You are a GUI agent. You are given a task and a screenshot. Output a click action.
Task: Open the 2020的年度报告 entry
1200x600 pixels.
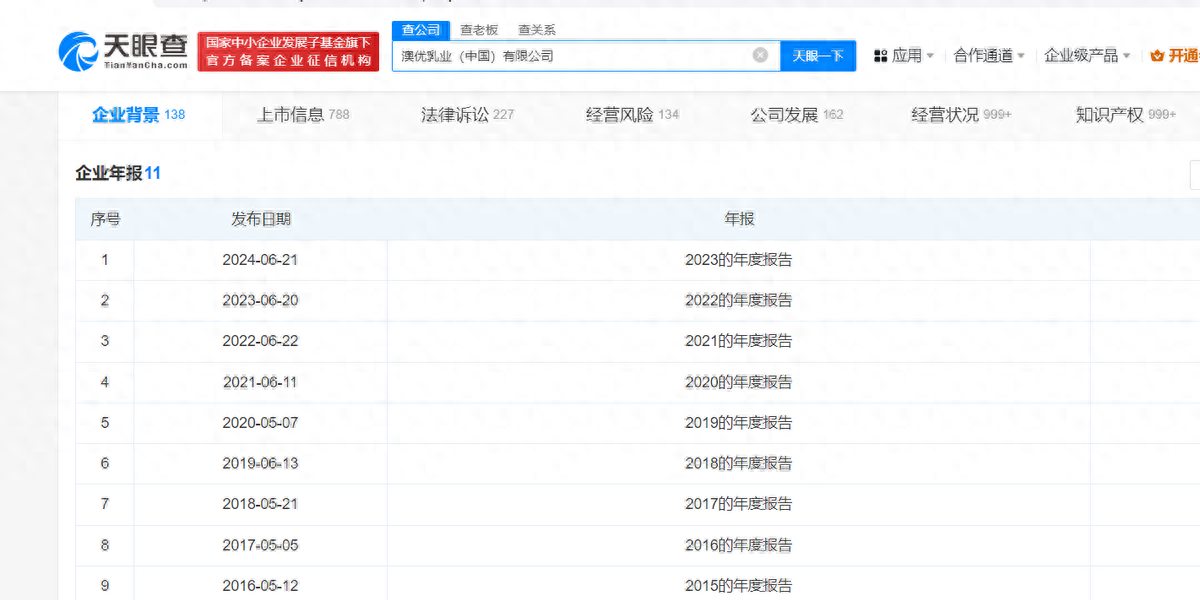click(739, 382)
